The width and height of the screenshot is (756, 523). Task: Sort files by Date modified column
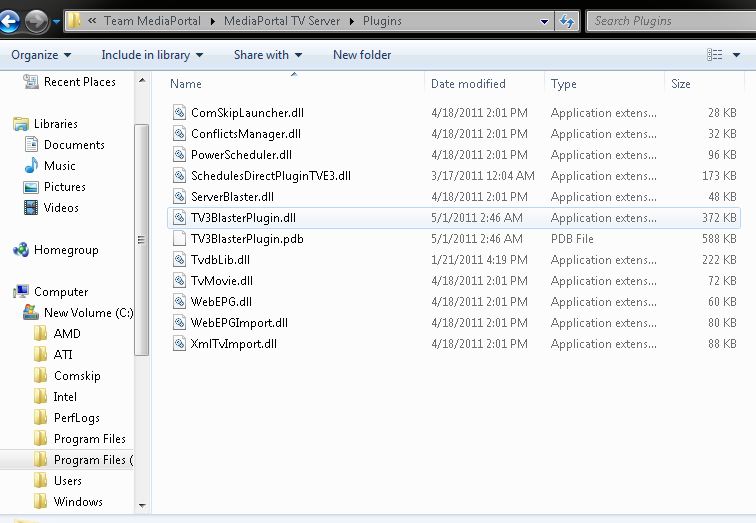[x=468, y=84]
